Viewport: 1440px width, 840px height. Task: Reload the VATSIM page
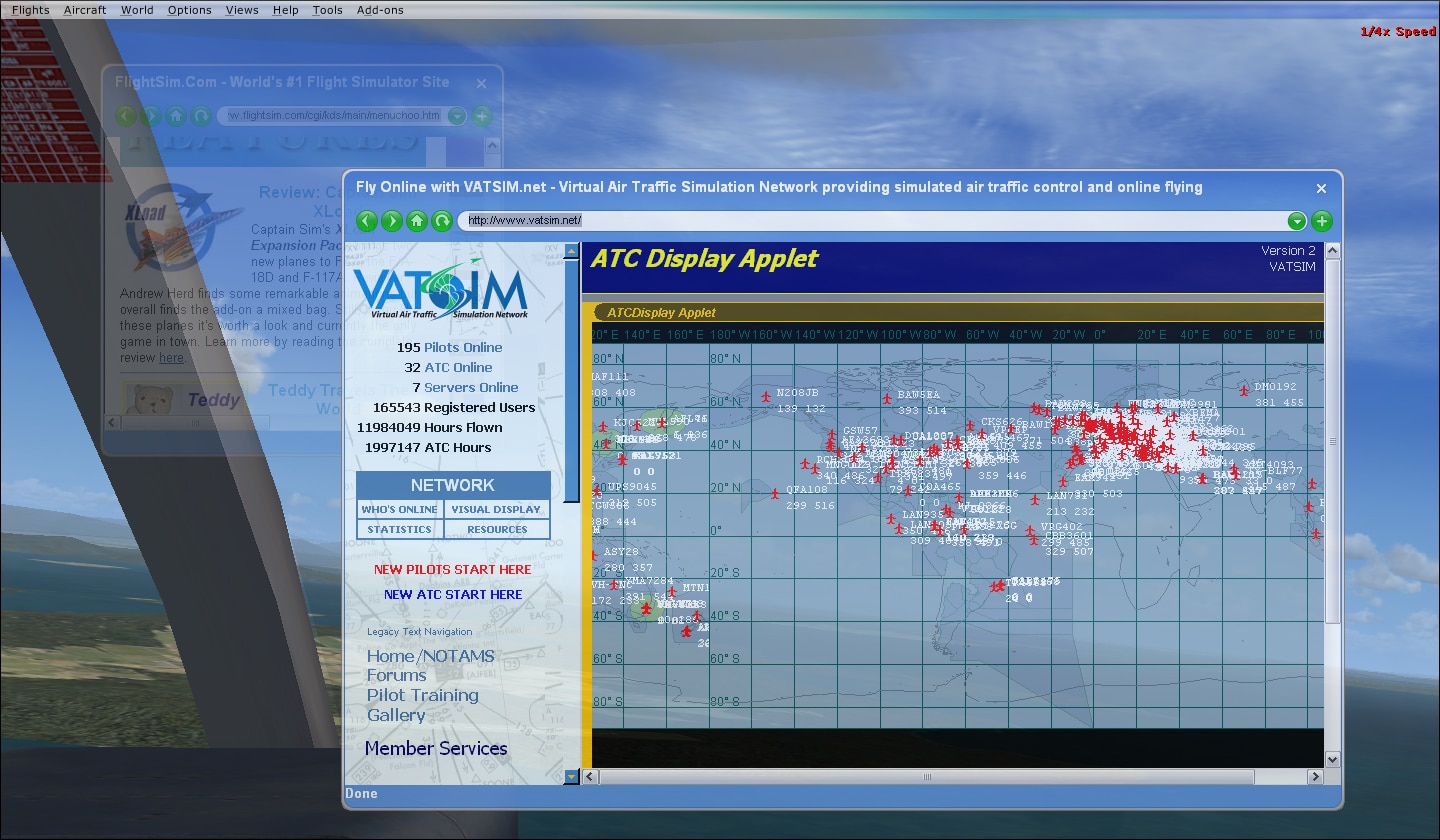(442, 221)
